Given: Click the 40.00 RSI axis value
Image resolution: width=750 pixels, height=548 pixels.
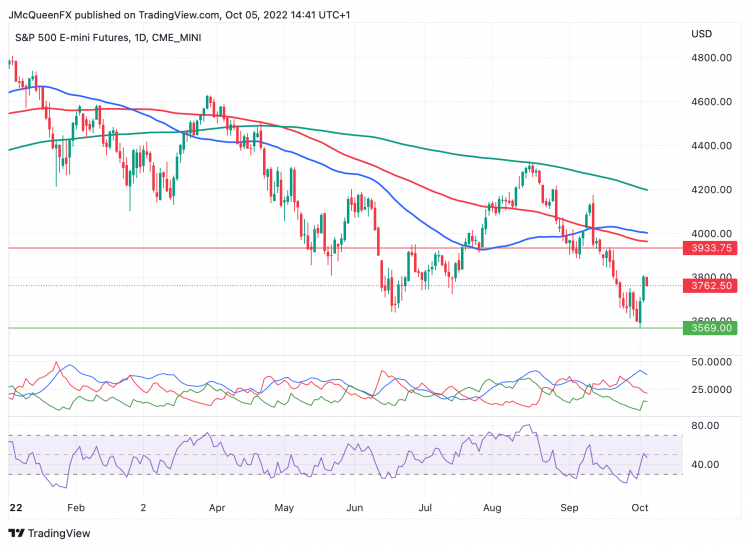Looking at the screenshot, I should 705,465.
